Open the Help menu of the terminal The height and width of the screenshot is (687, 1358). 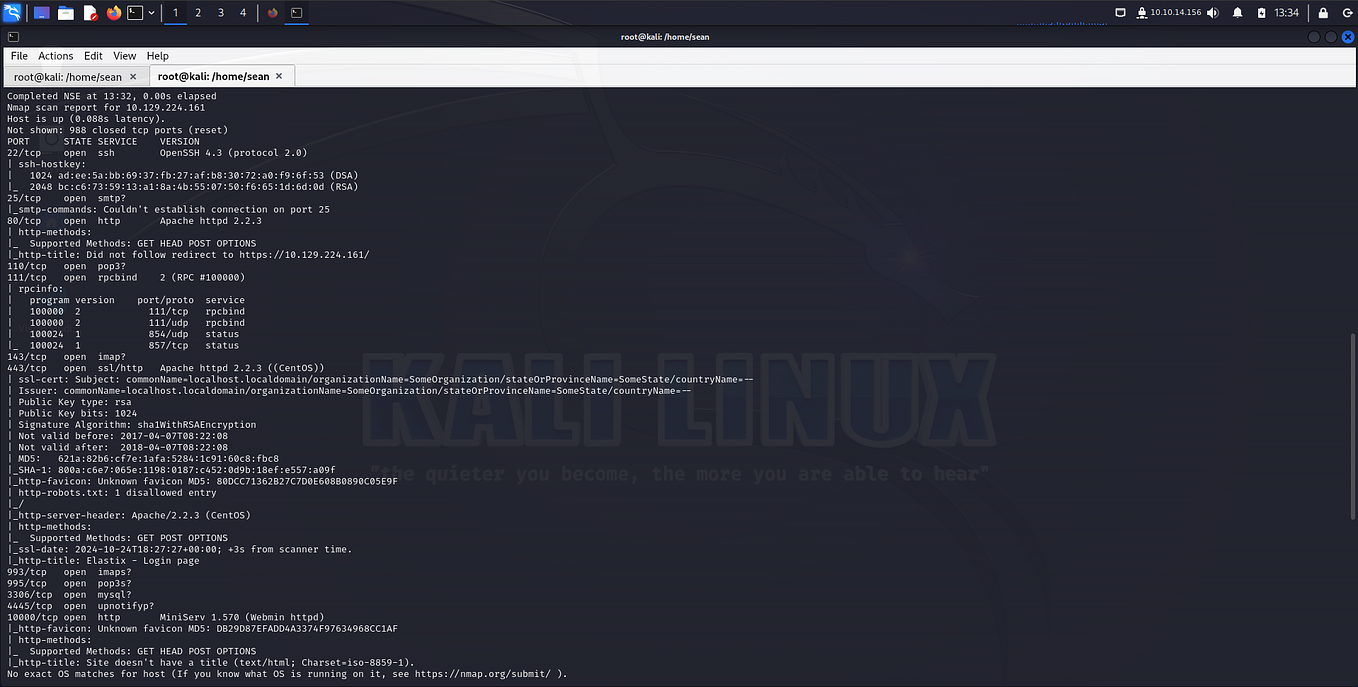pyautogui.click(x=157, y=55)
